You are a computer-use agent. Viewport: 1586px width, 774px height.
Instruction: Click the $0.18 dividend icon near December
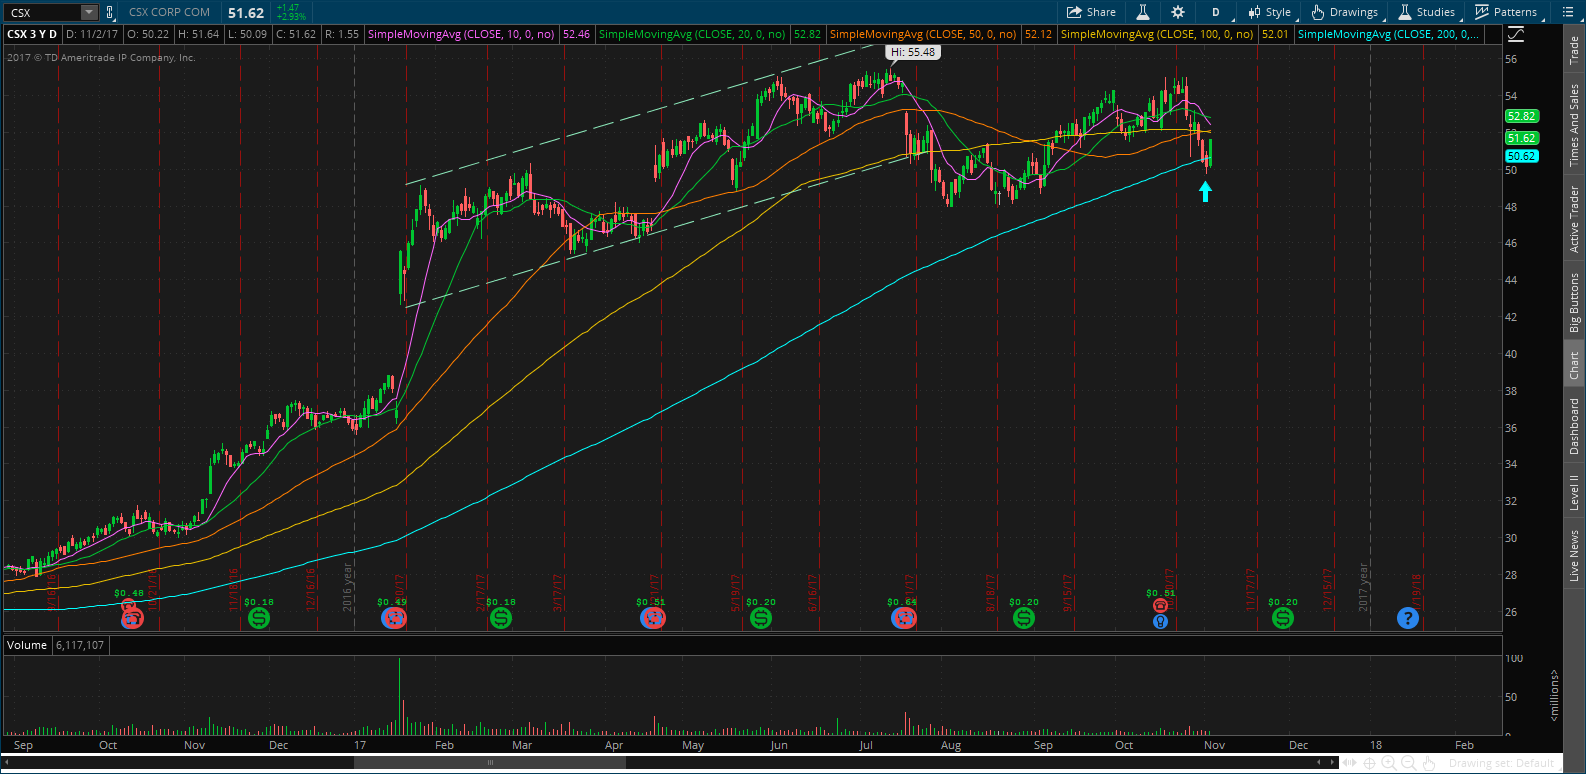[x=259, y=618]
